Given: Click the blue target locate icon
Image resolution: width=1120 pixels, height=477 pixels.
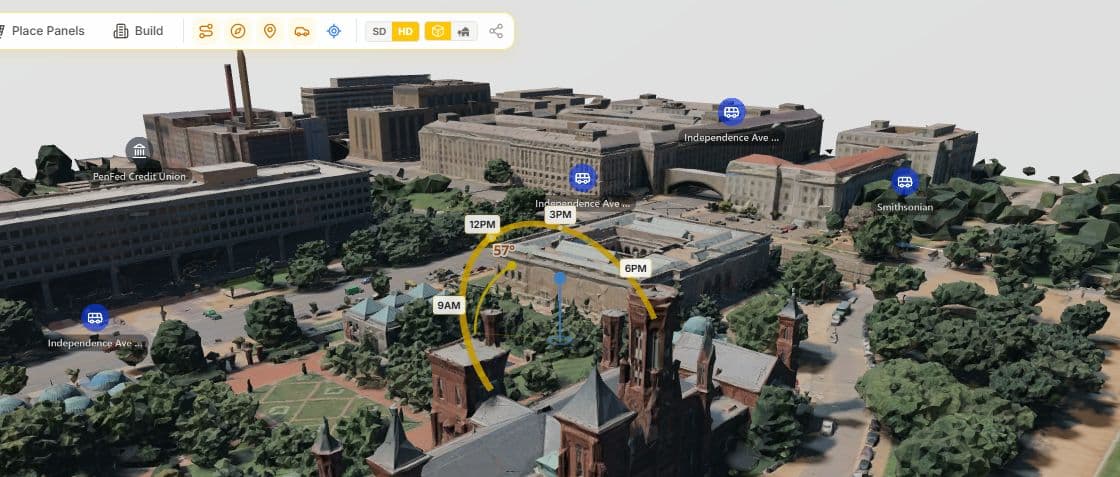Looking at the screenshot, I should [334, 31].
